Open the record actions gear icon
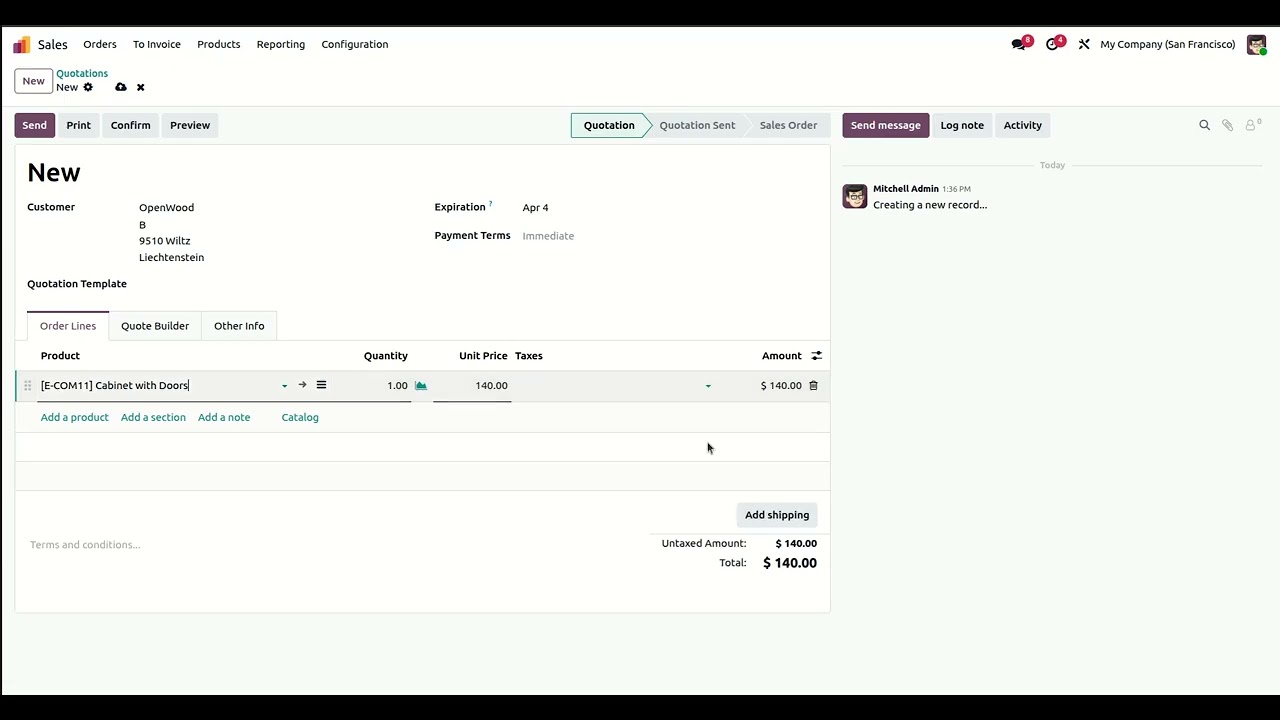Screen dimensions: 1280x720 [x=88, y=87]
